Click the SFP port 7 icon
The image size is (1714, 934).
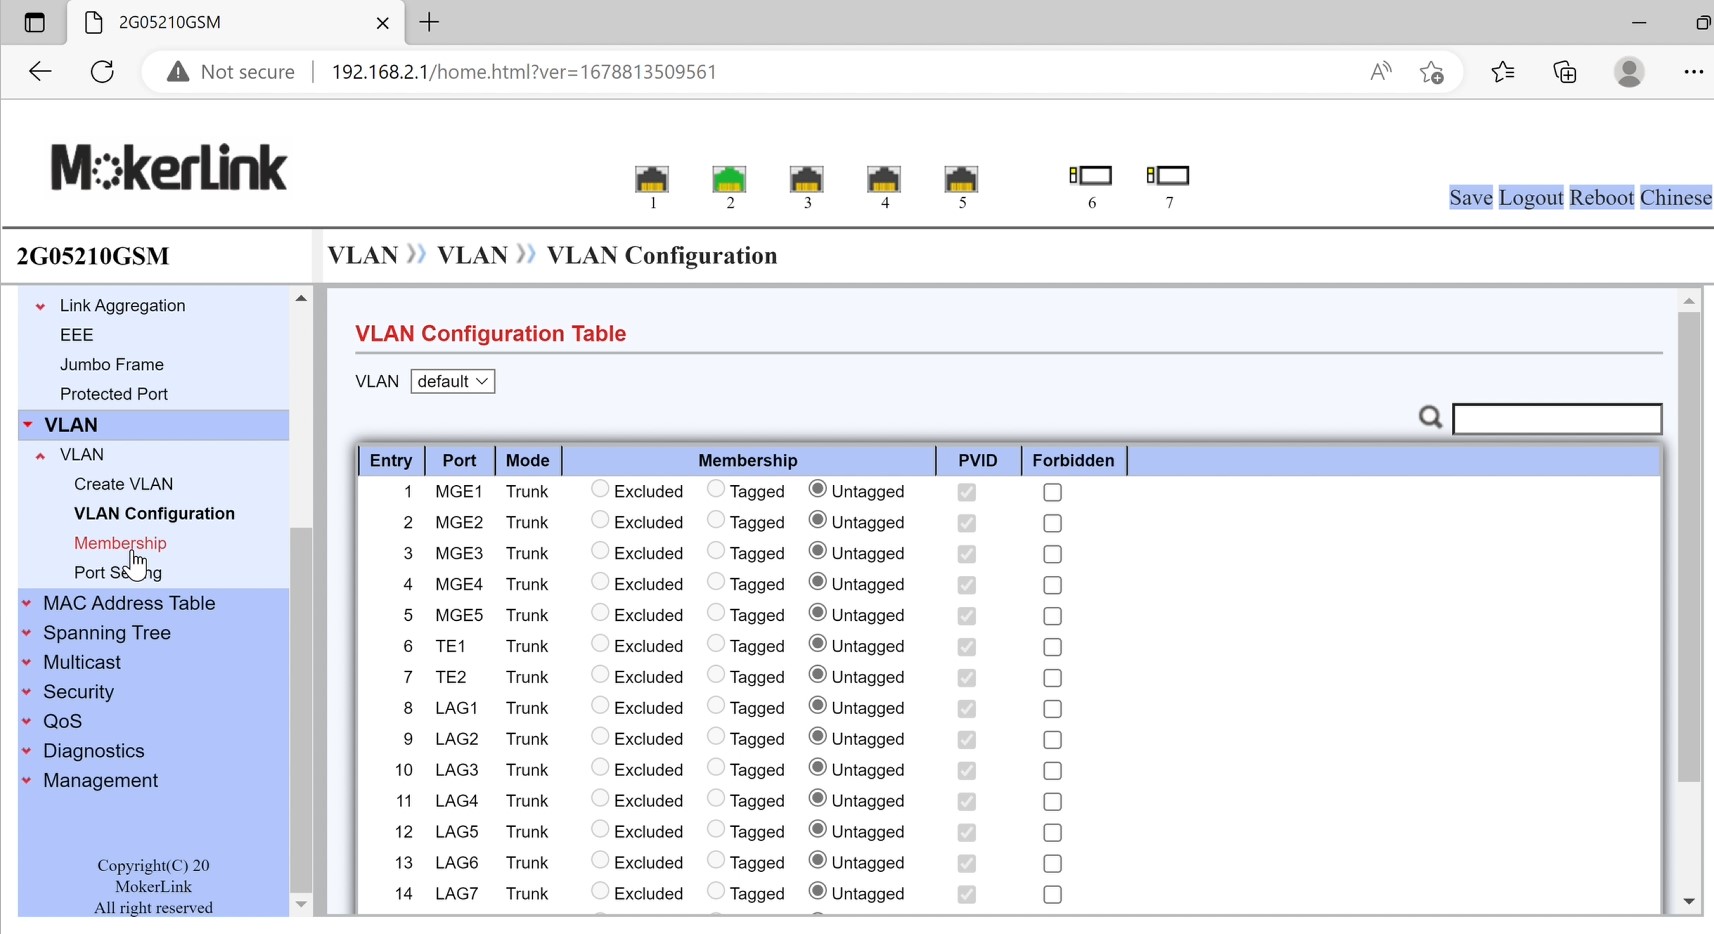click(x=1168, y=176)
